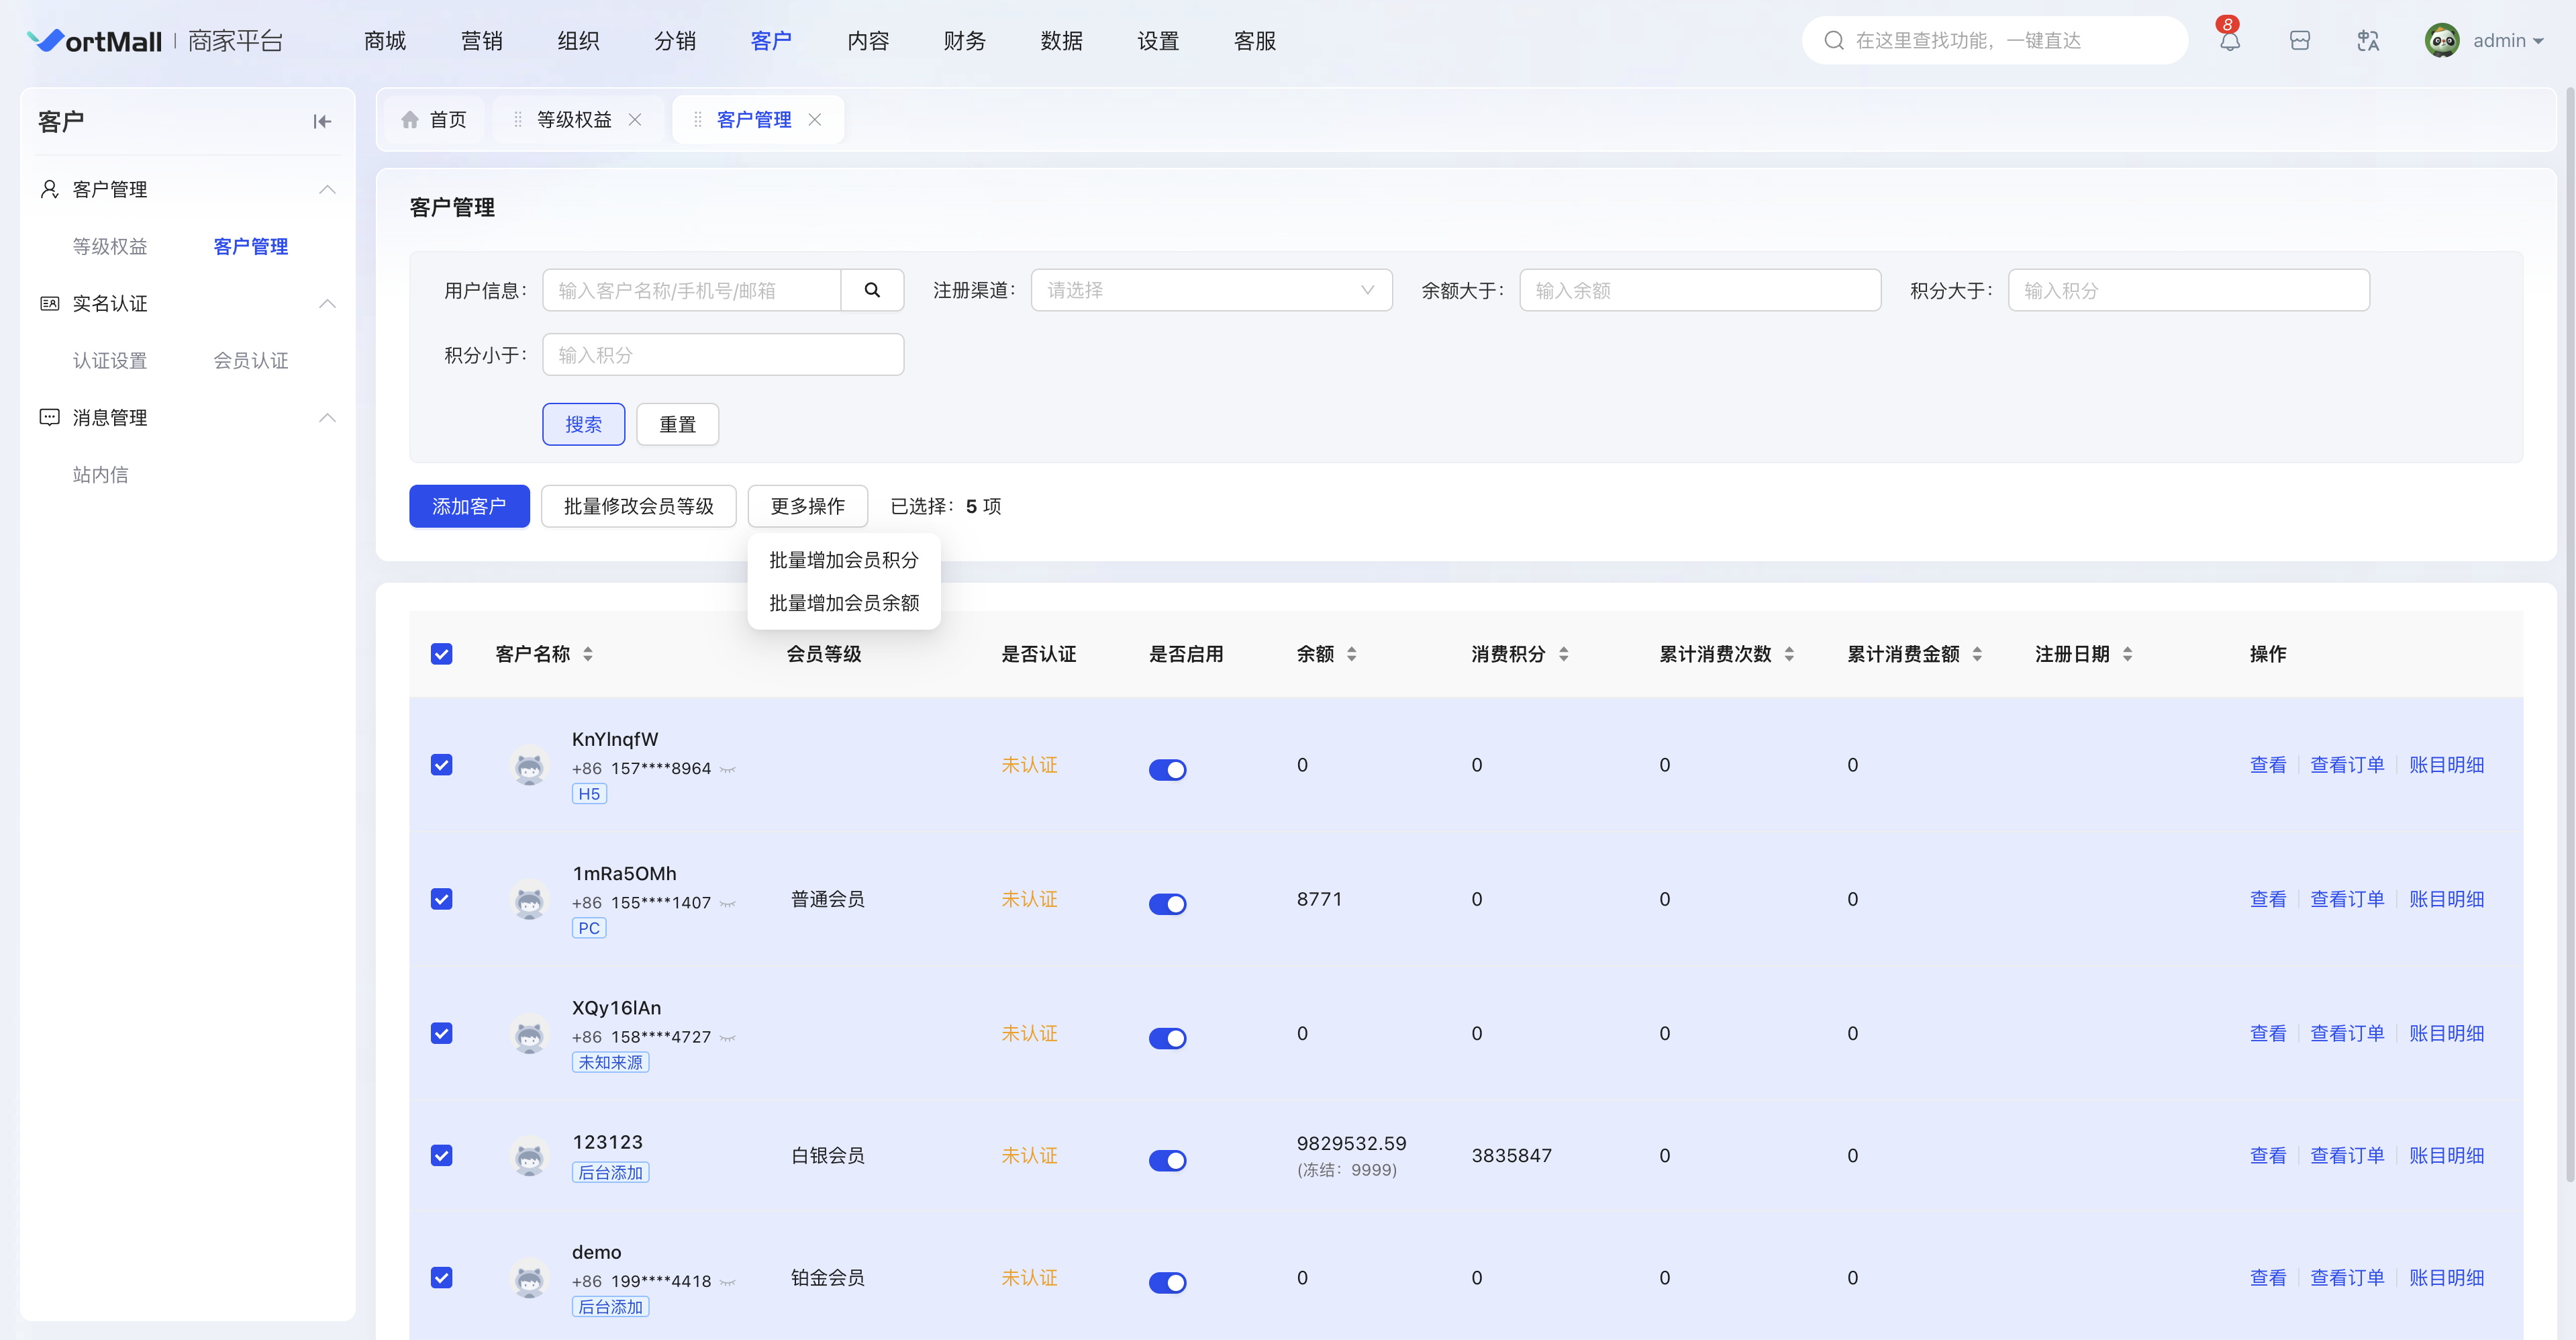This screenshot has width=2576, height=1340.
Task: Click the language translation icon
Action: coord(2367,41)
